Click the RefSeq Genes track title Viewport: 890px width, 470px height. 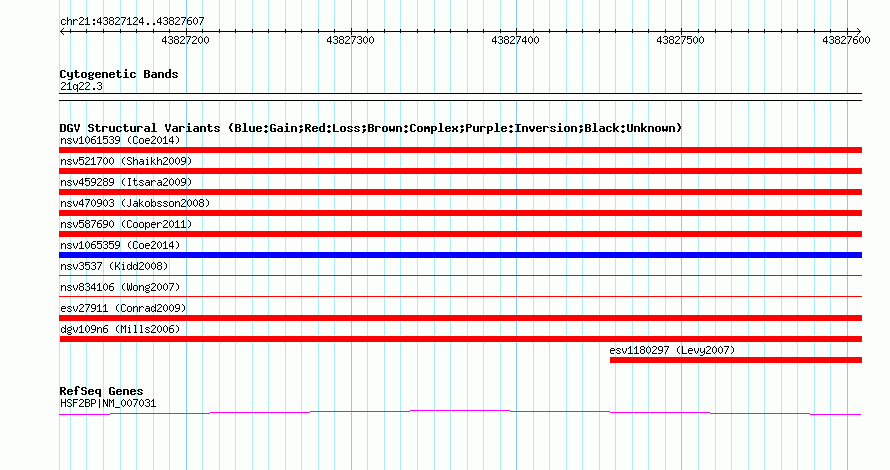coord(101,391)
